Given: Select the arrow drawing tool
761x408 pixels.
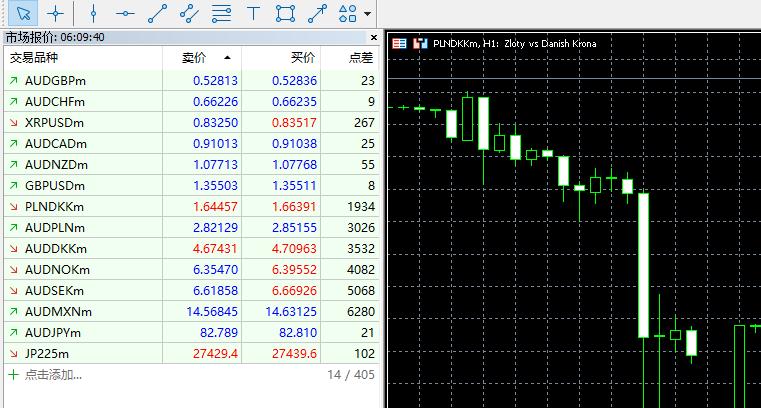Looking at the screenshot, I should [x=317, y=13].
